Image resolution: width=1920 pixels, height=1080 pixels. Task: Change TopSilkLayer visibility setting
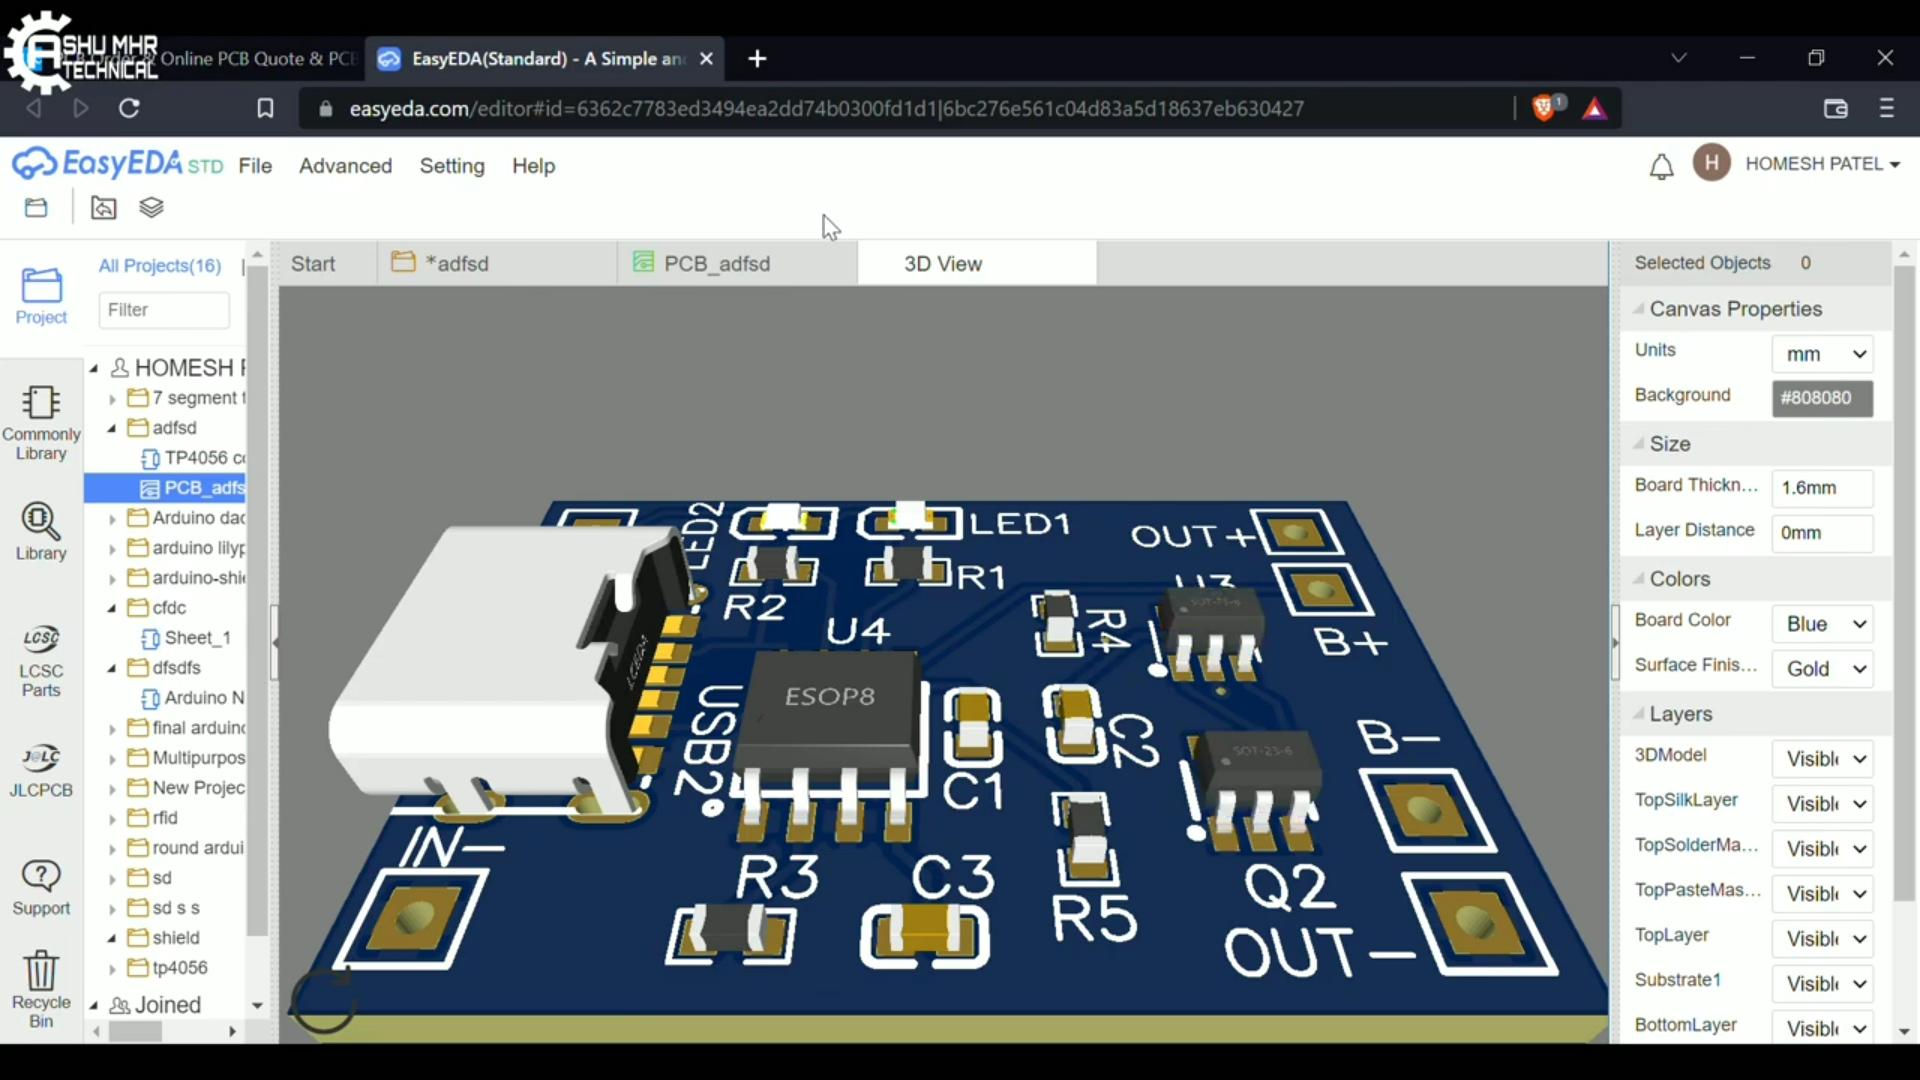tap(1822, 803)
